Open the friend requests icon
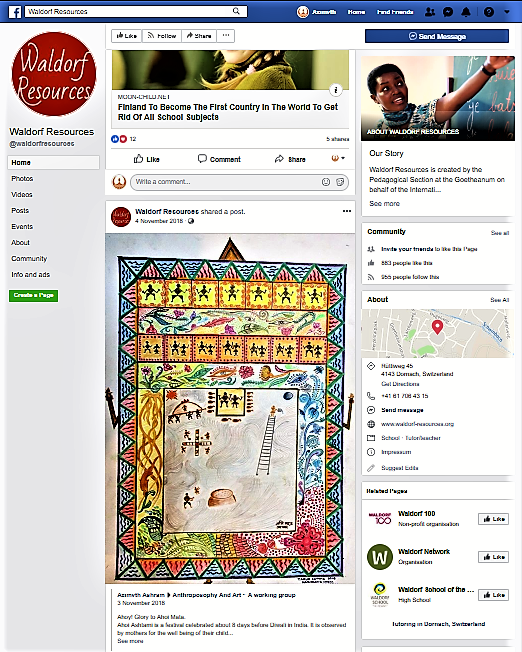 coord(430,12)
